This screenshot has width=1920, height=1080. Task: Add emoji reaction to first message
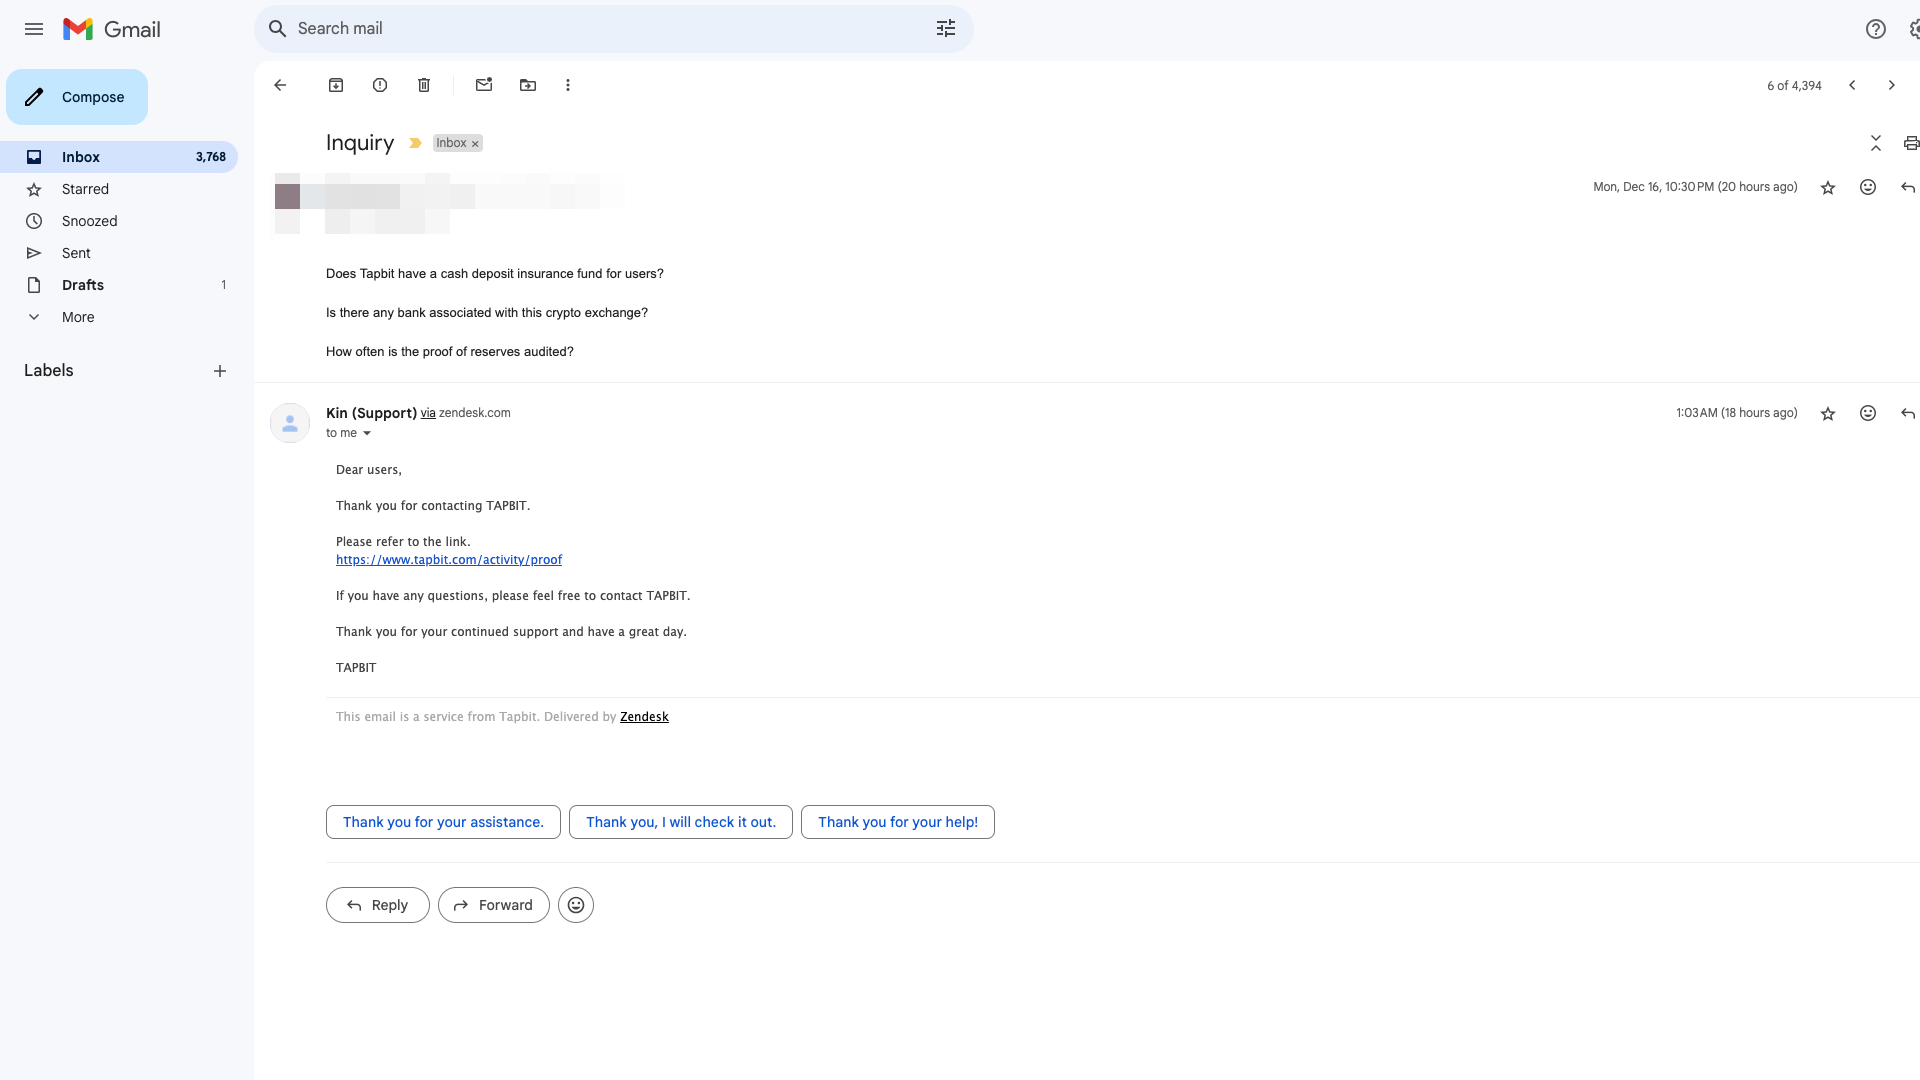coord(1868,187)
